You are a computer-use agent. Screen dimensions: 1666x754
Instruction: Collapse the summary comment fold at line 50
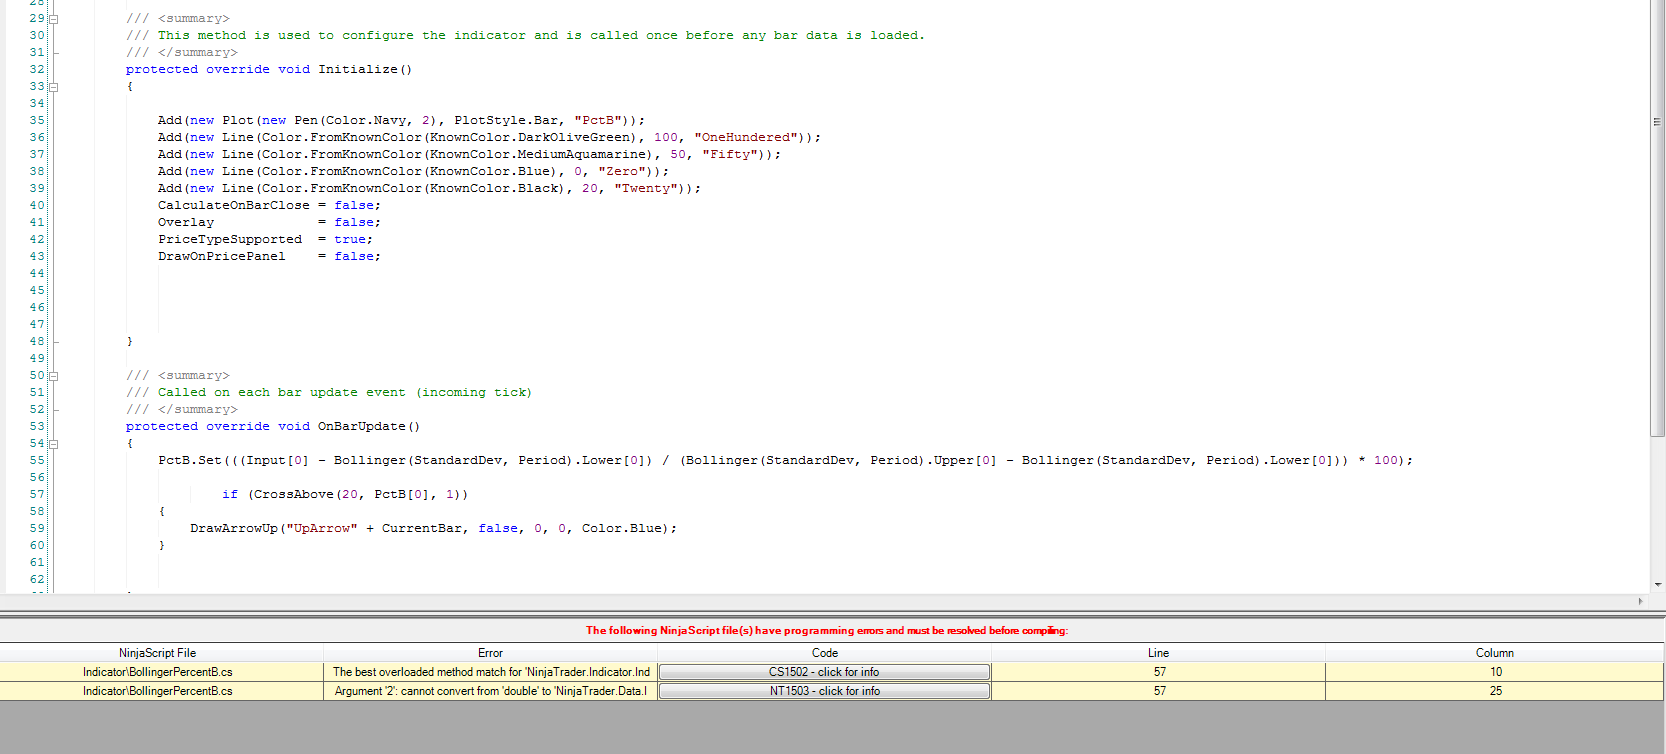point(54,376)
